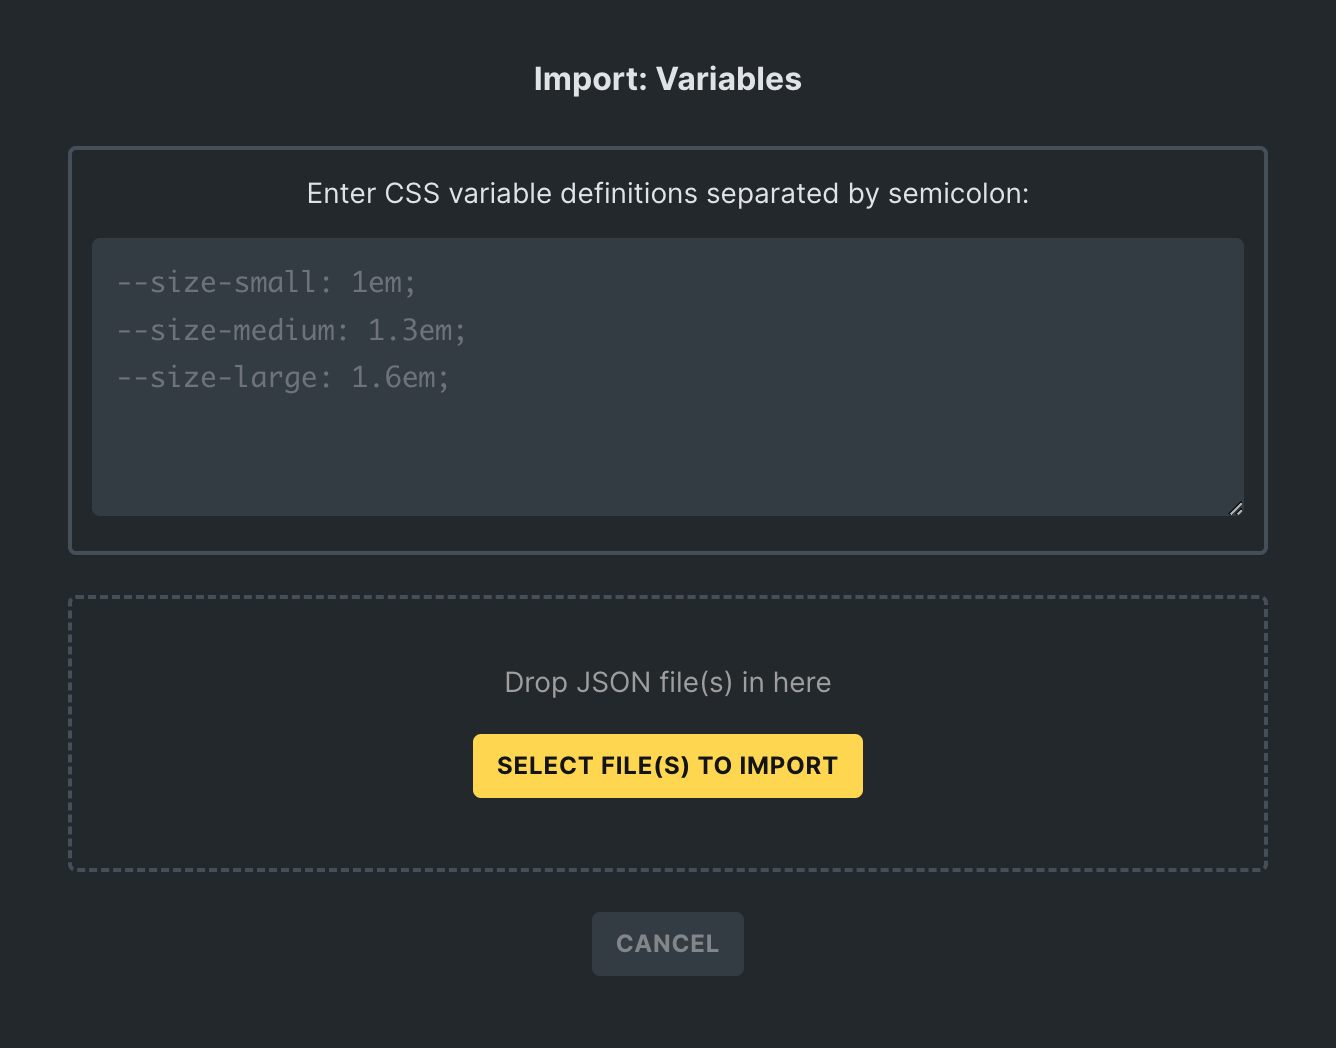Click the "--size-medium: 1.3em;" placeholder line
1336x1048 pixels.
291,330
